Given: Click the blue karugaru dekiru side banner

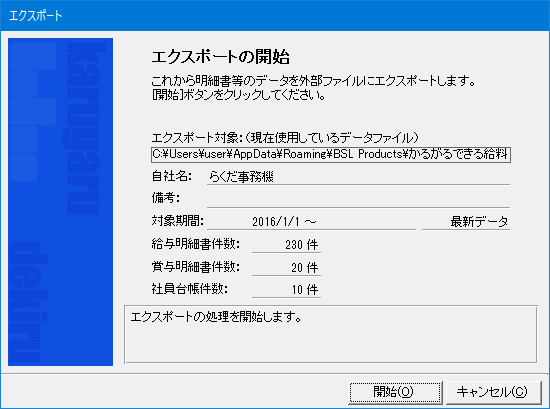Looking at the screenshot, I should (60, 202).
